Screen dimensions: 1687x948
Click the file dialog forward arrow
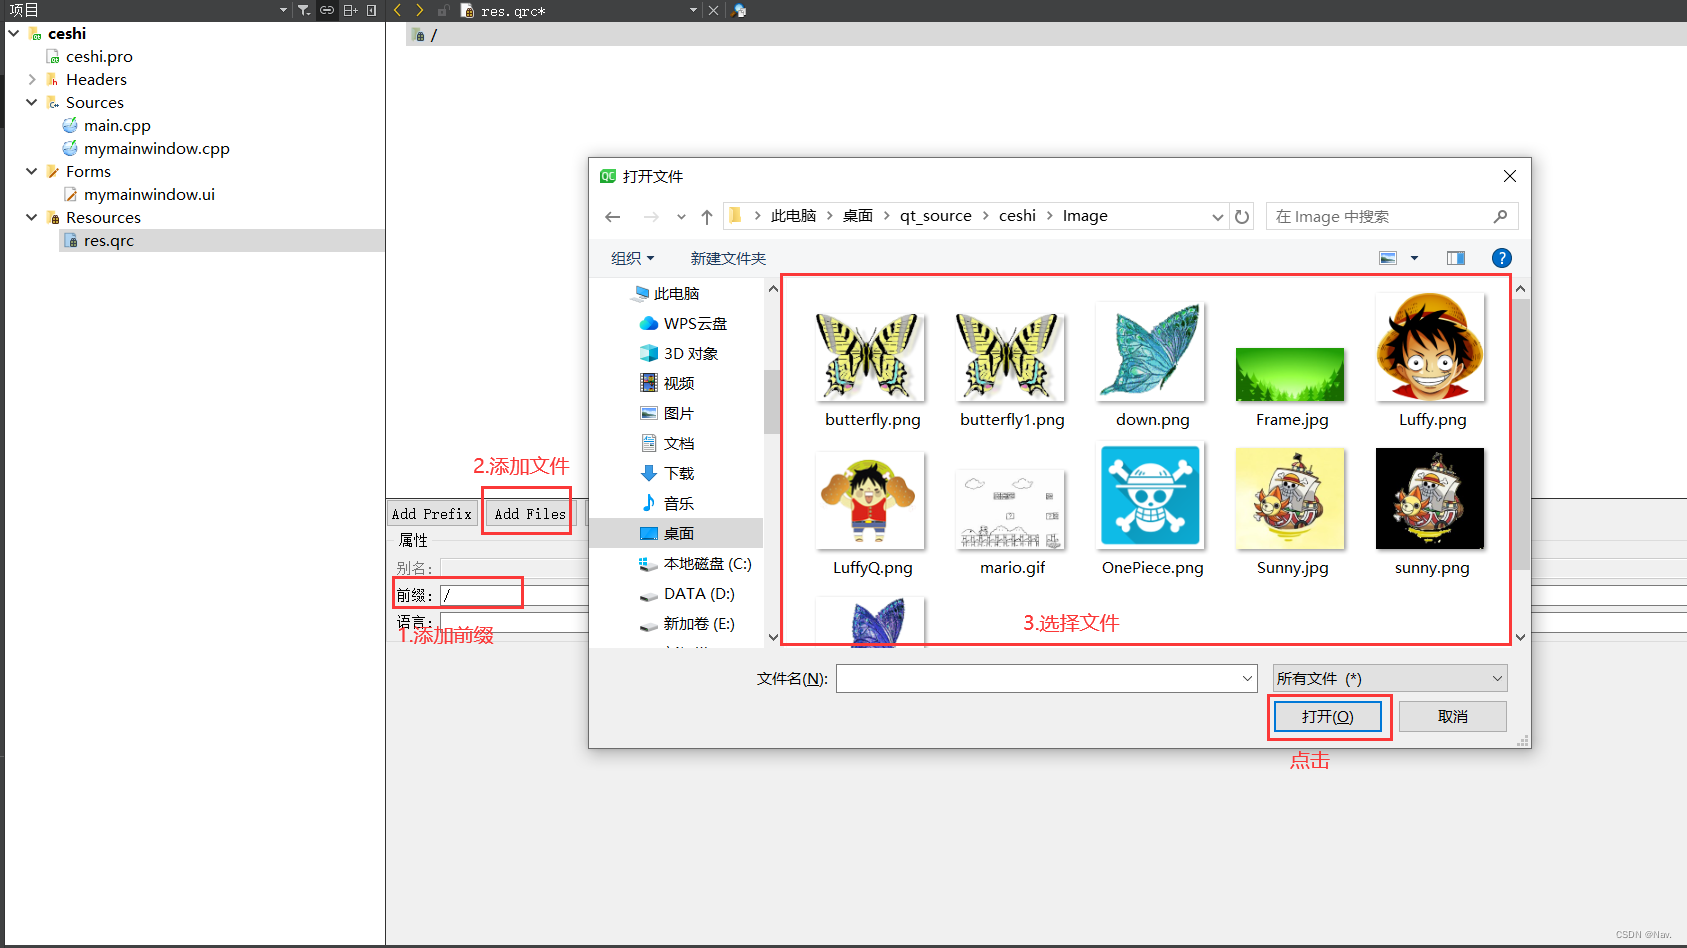[651, 216]
